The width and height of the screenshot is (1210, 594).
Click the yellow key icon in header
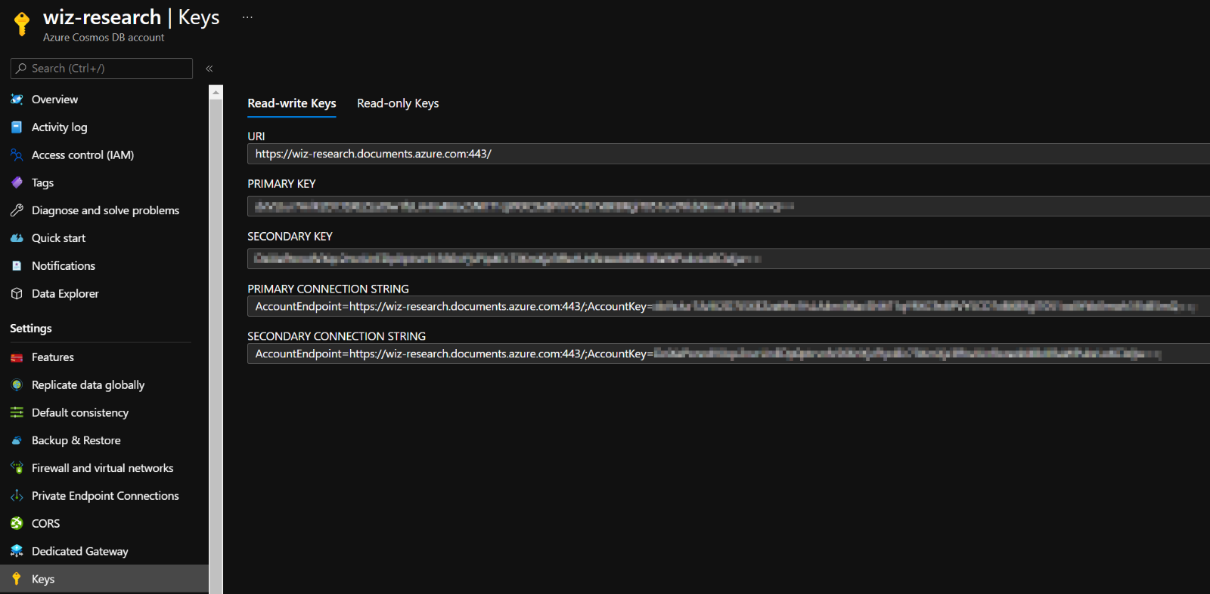click(21, 25)
